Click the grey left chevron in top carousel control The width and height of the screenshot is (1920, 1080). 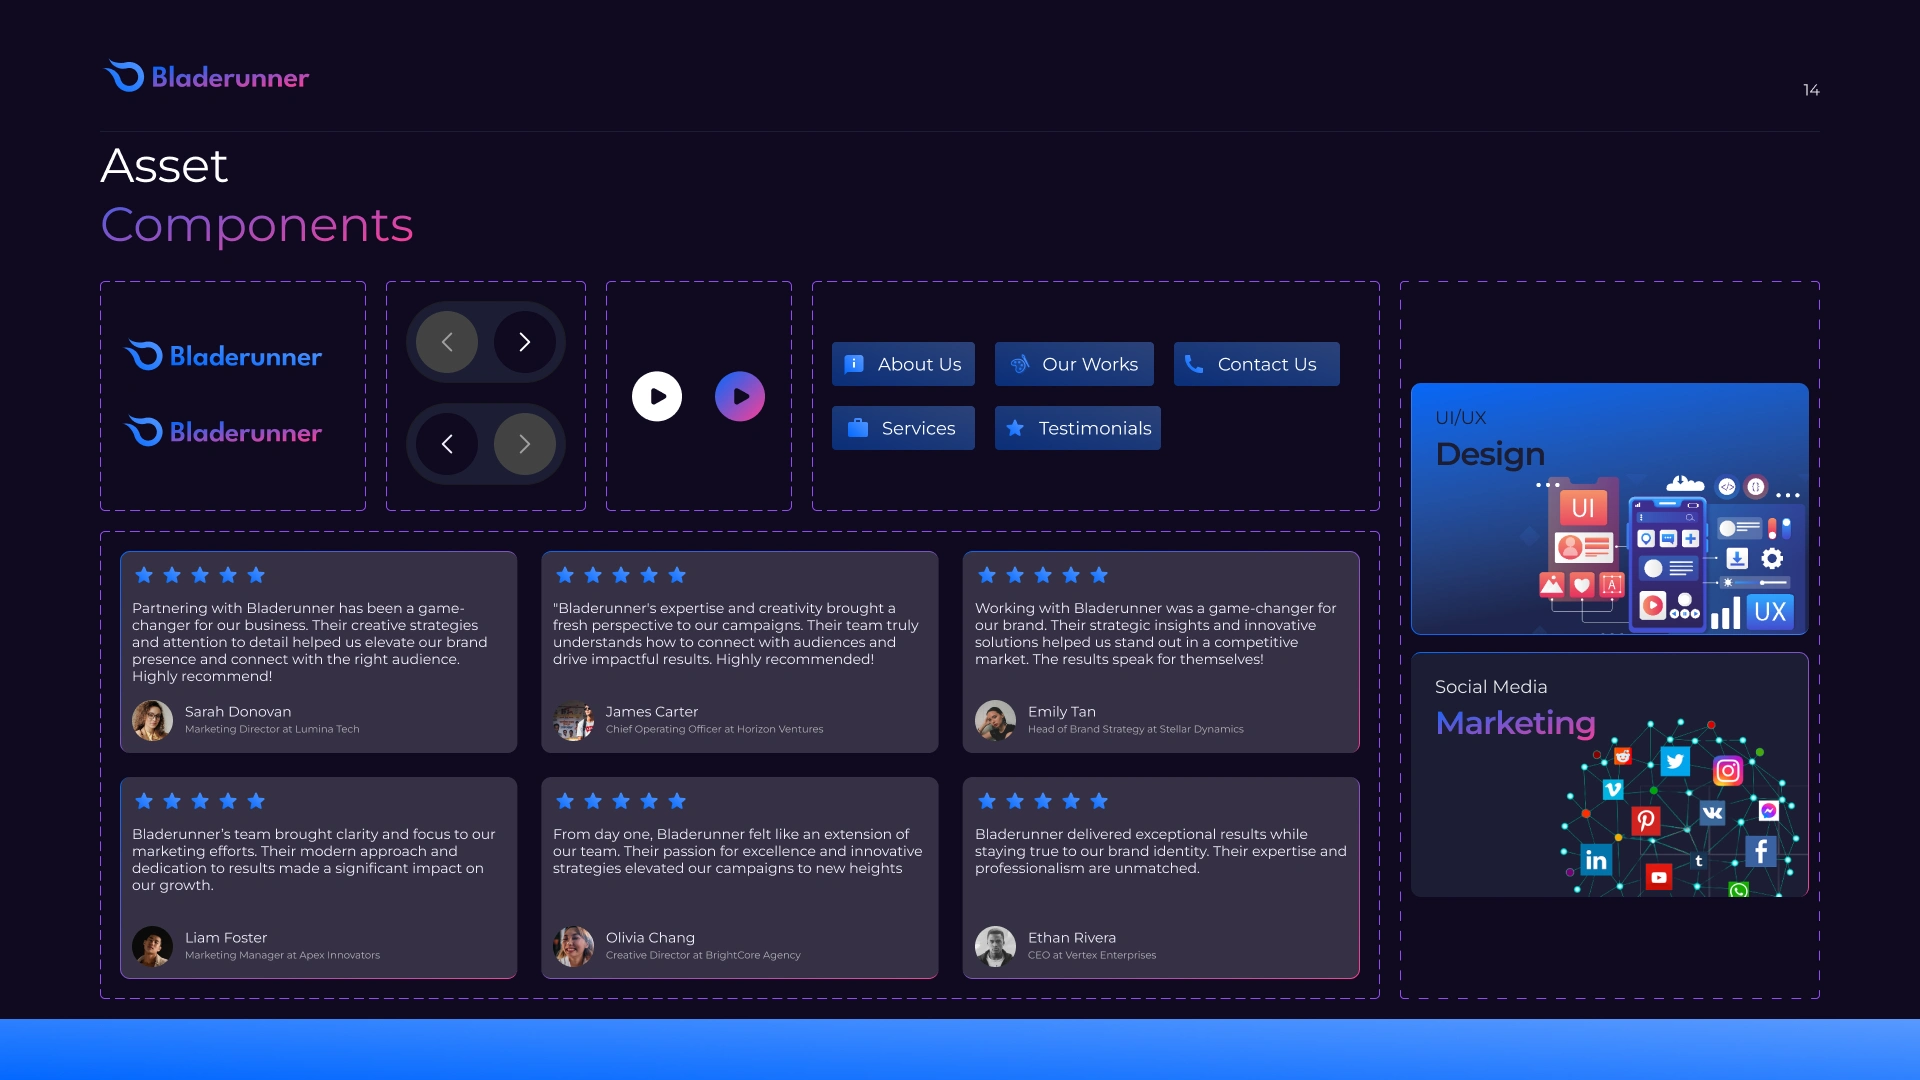(x=447, y=342)
